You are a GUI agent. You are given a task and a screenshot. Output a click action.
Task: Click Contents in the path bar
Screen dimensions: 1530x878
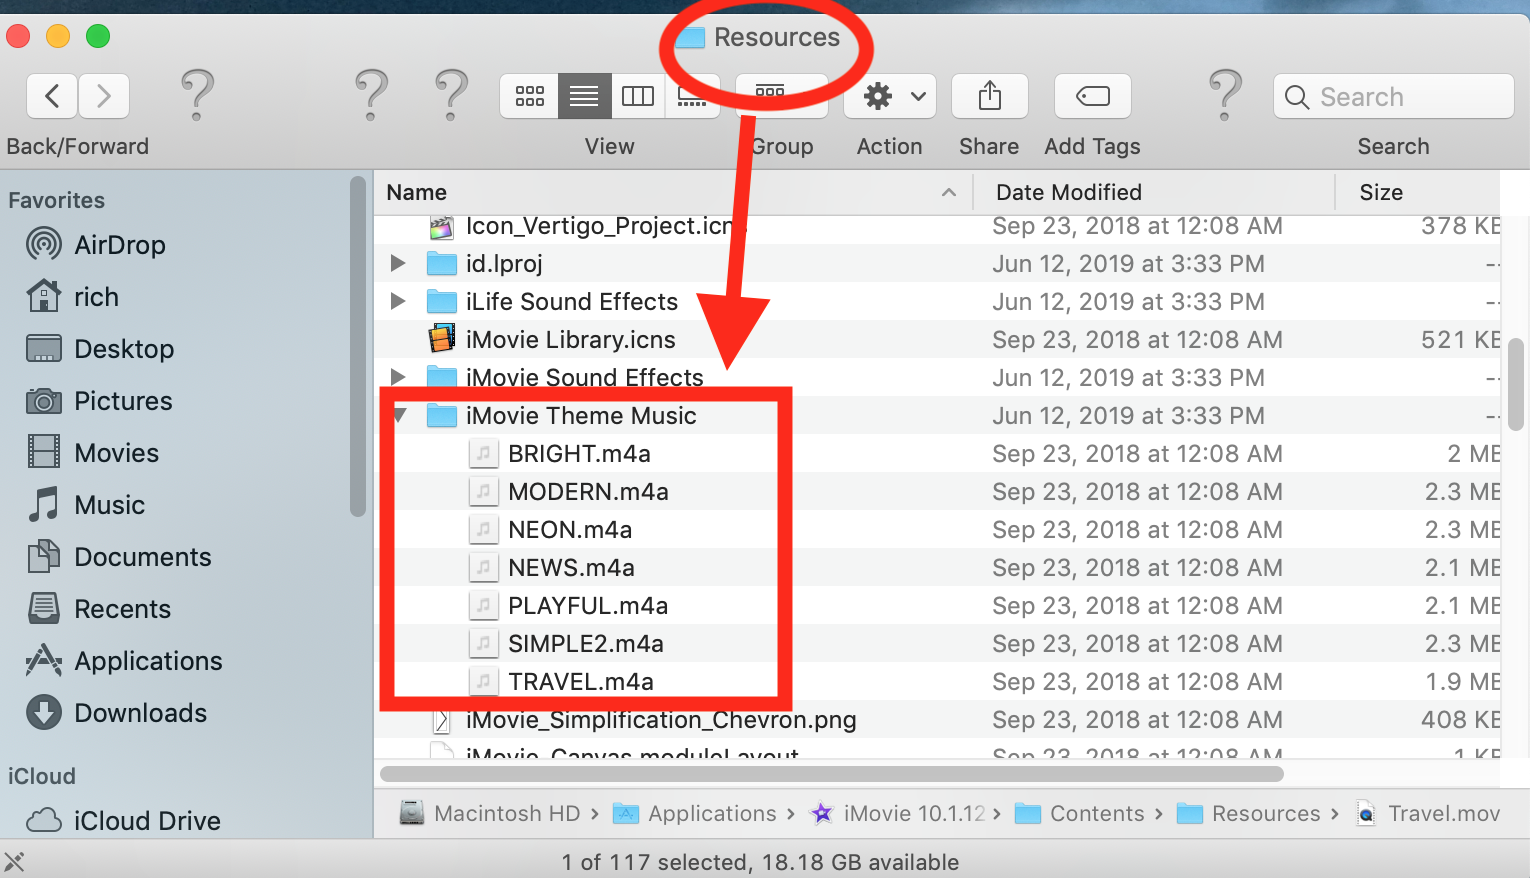tap(1080, 814)
